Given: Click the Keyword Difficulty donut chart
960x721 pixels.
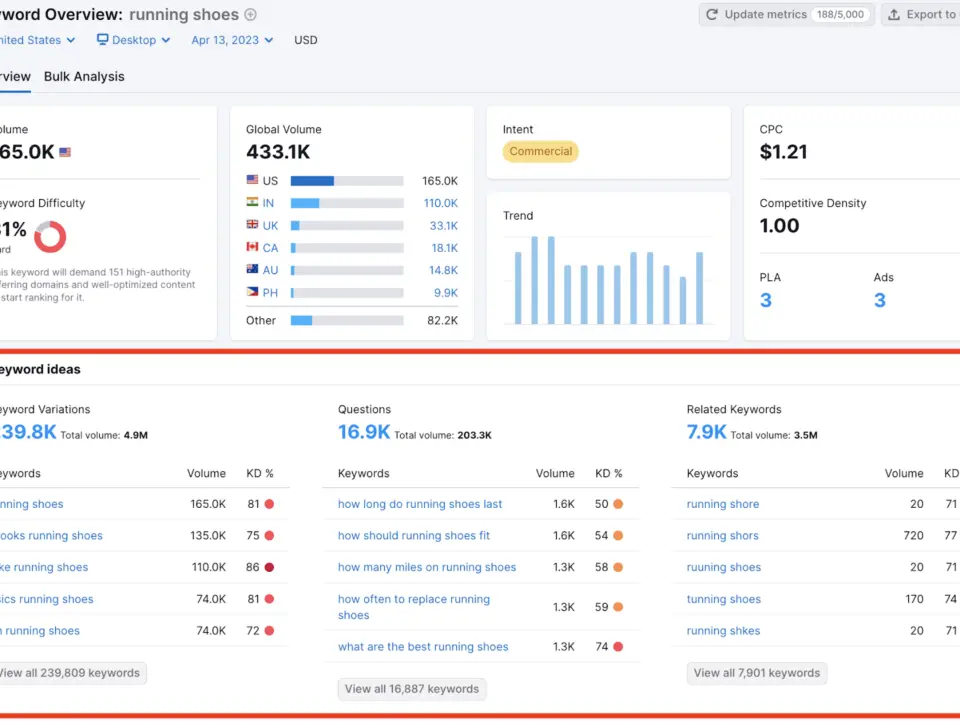Looking at the screenshot, I should [x=50, y=236].
